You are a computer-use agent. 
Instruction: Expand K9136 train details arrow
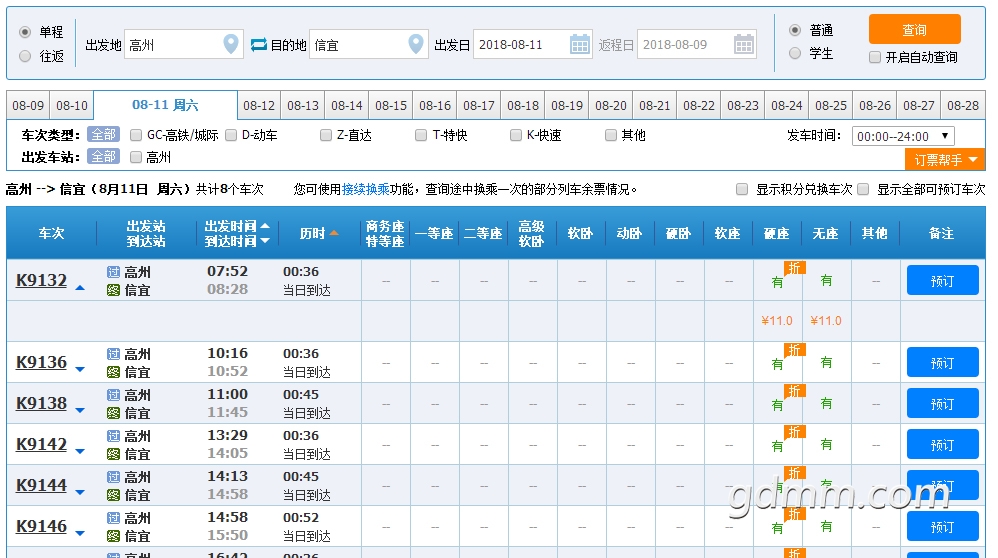point(80,370)
